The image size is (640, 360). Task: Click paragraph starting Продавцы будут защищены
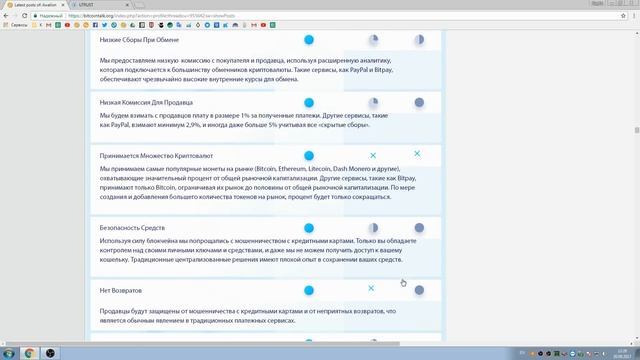pyautogui.click(x=248, y=316)
